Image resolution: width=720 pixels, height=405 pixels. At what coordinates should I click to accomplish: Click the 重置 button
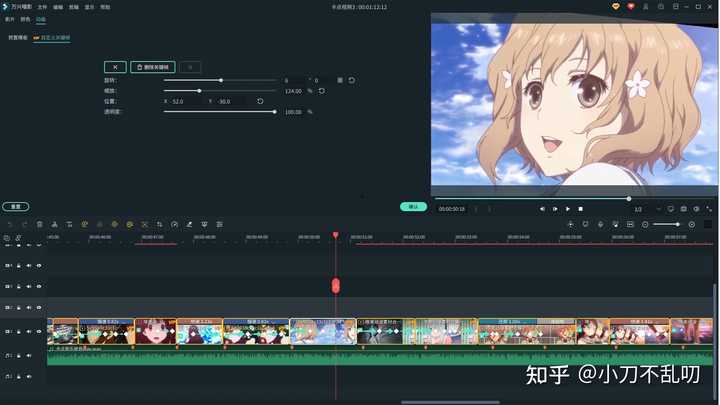(16, 207)
